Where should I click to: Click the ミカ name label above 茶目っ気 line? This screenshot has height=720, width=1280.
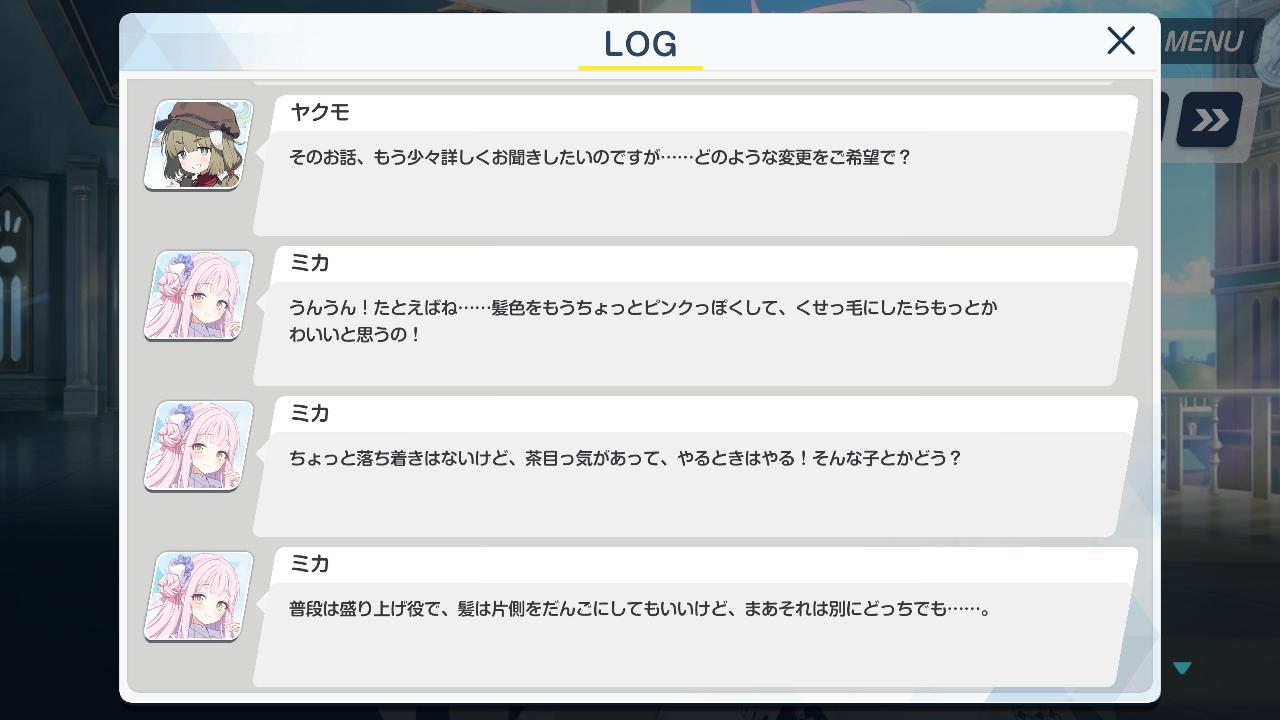coord(309,413)
